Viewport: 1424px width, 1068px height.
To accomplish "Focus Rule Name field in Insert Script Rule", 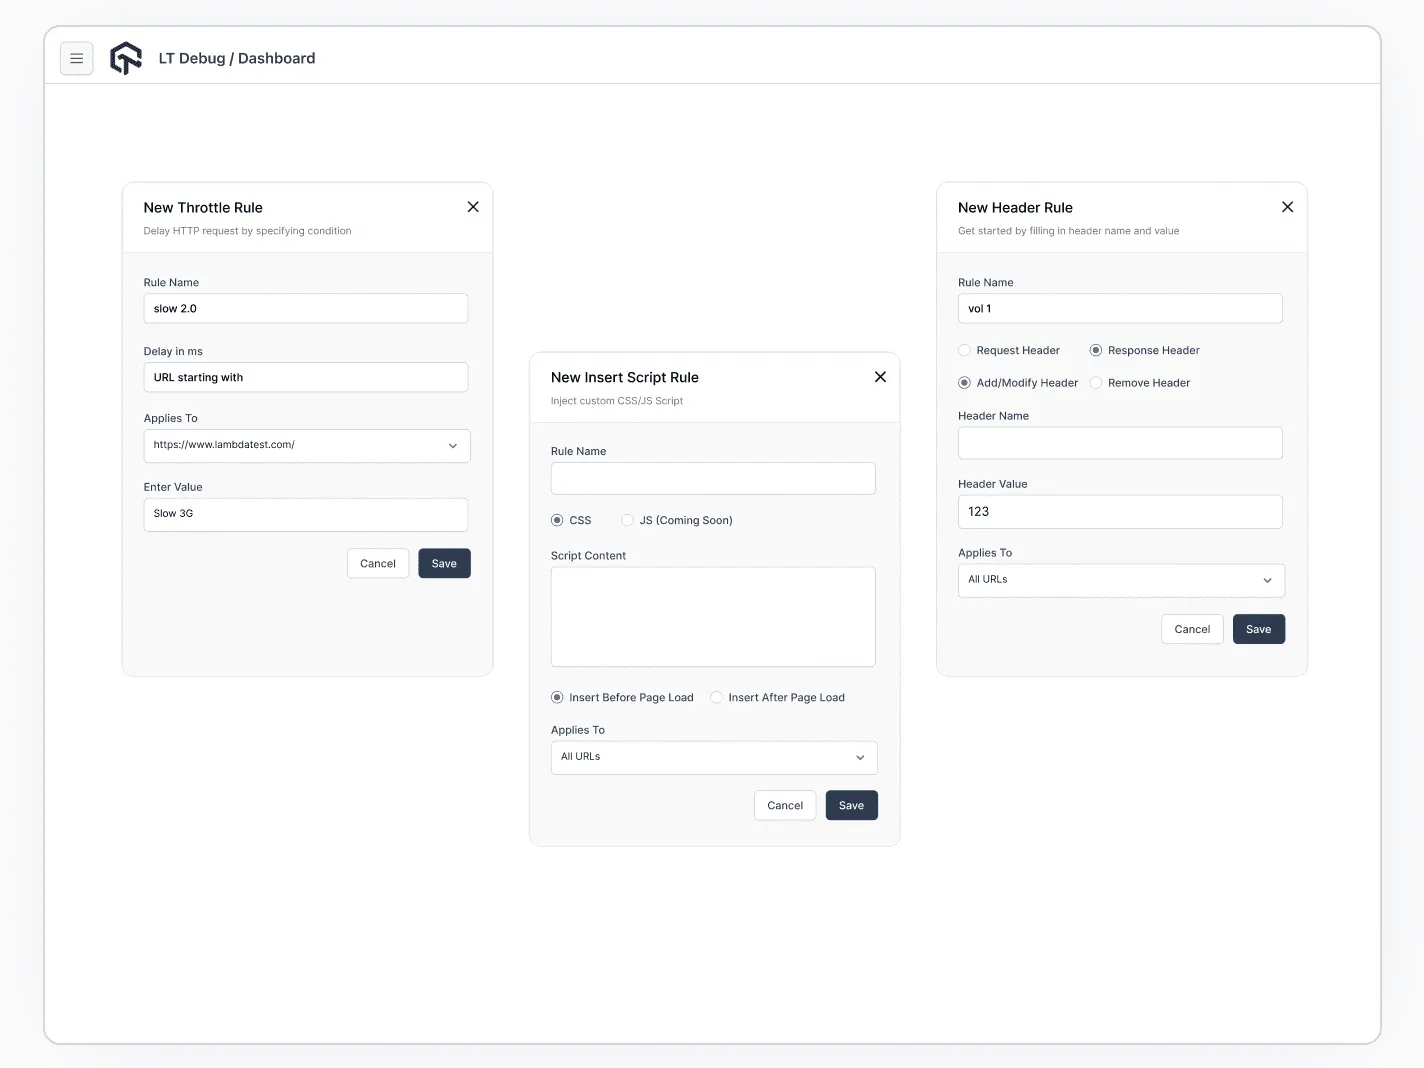I will (x=713, y=478).
